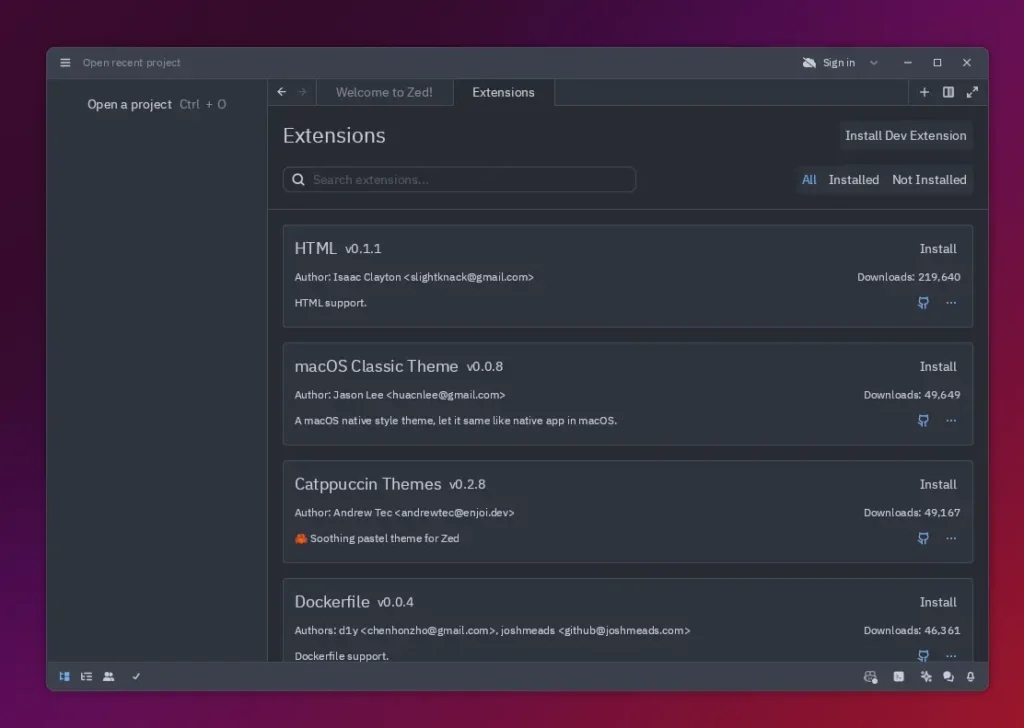Click the Install Dev Extension button
Screen dimensions: 1024x728
905,136
